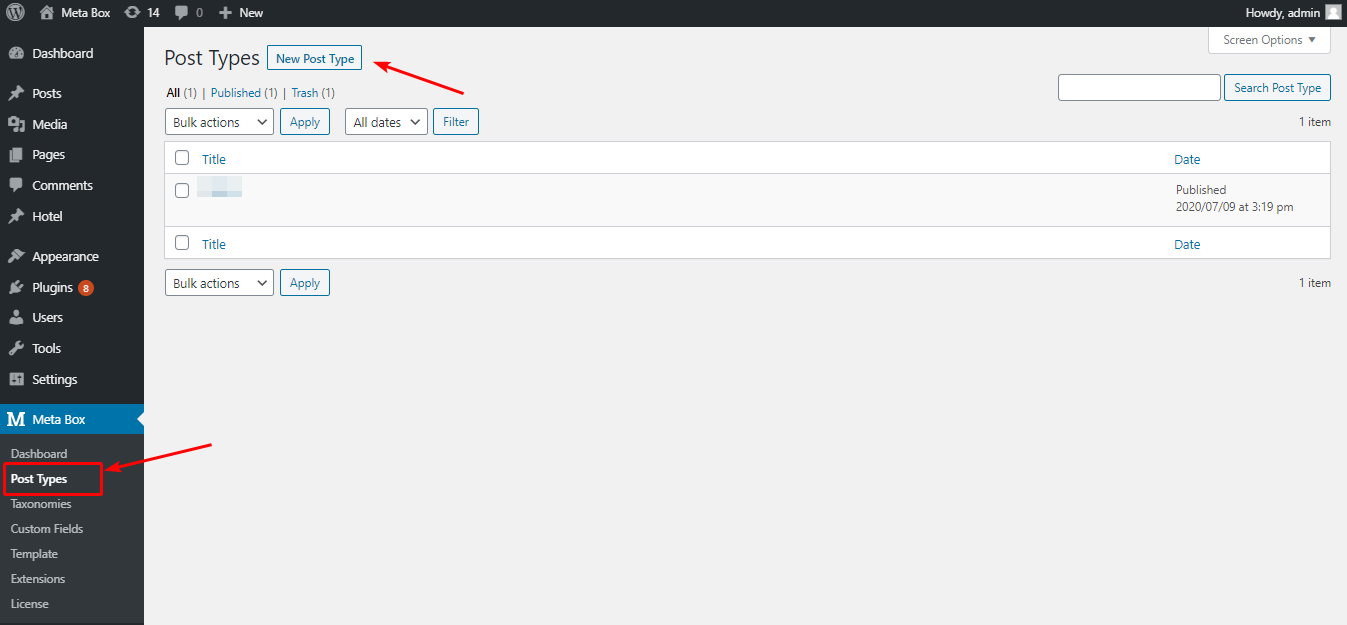Open the Pages menu label in sidebar
Image resolution: width=1347 pixels, height=625 pixels.
pyautogui.click(x=49, y=155)
